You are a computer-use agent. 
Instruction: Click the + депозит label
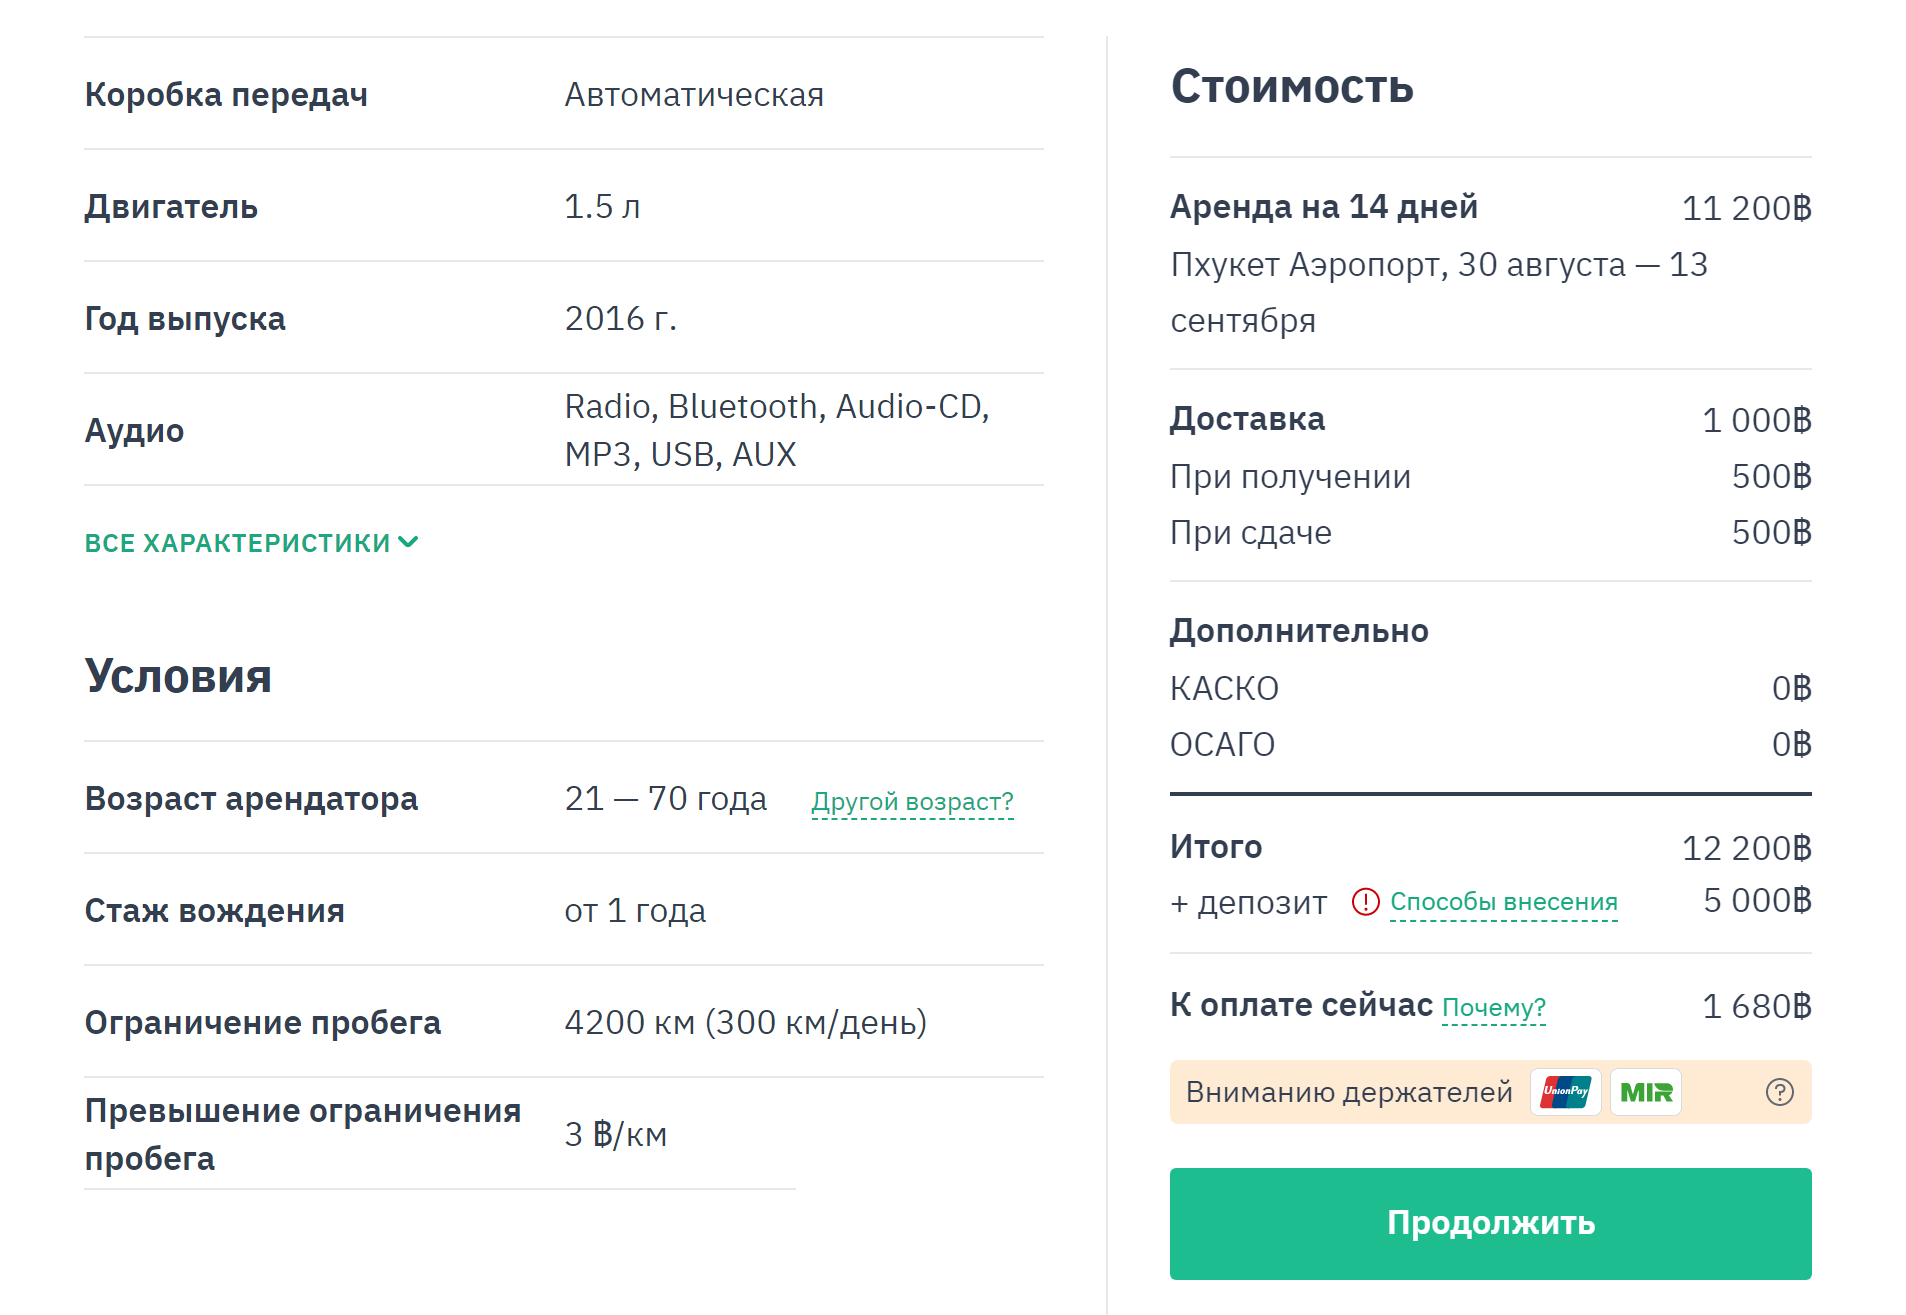pos(1248,903)
